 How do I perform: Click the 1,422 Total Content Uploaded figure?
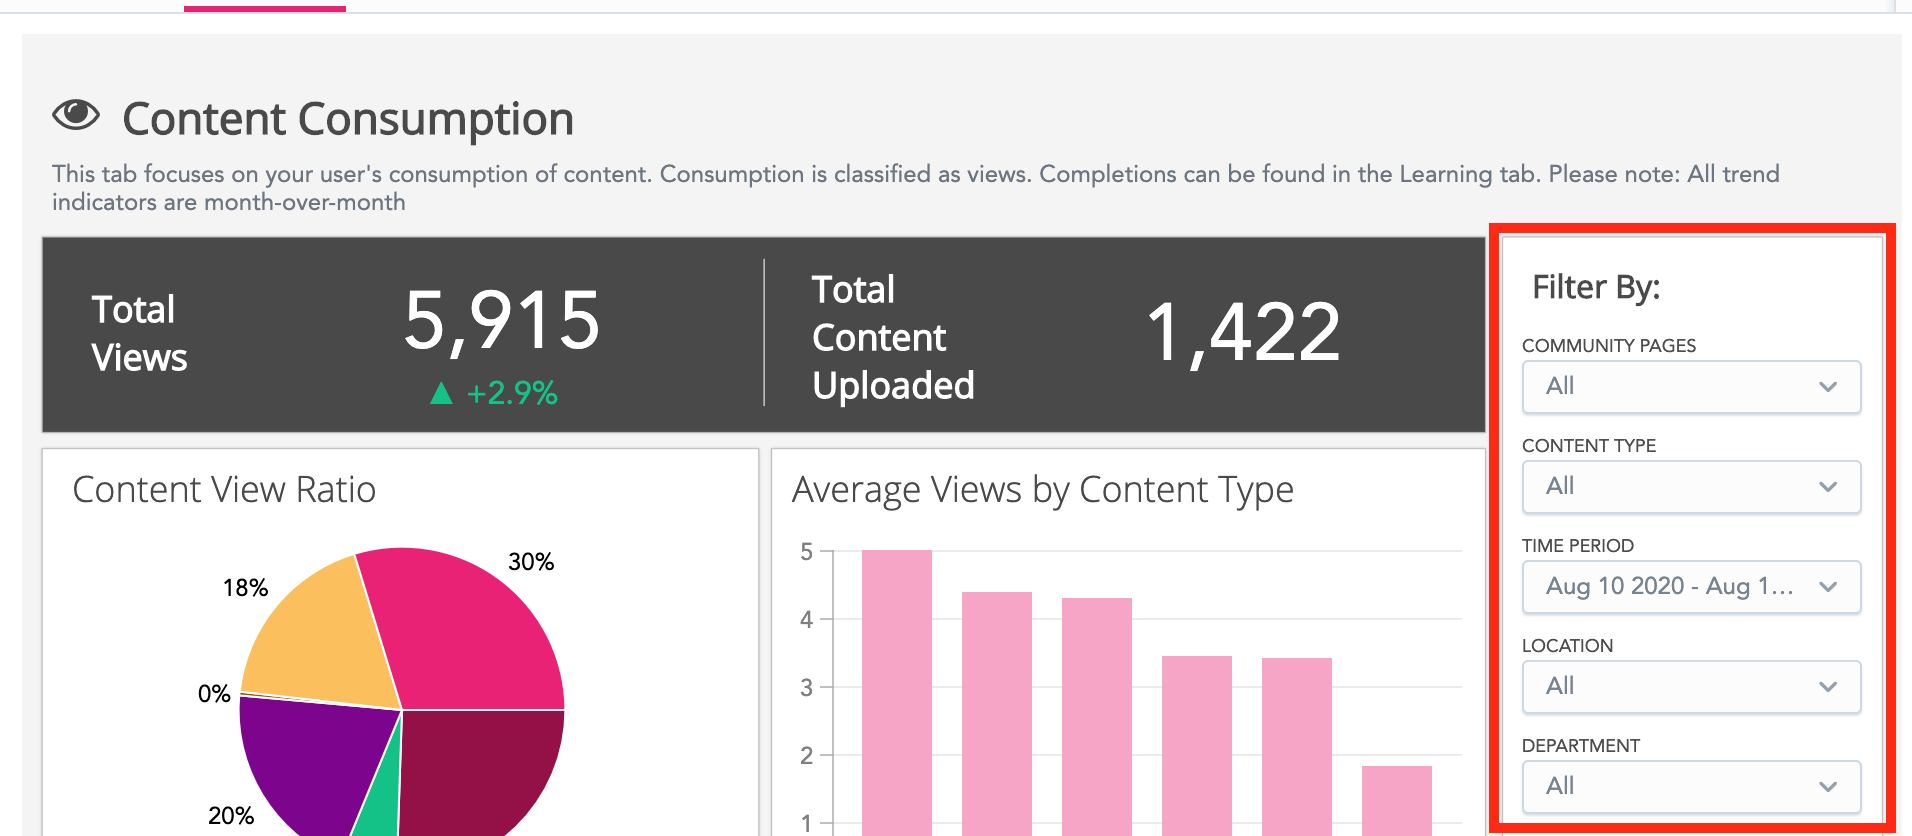[x=1242, y=333]
